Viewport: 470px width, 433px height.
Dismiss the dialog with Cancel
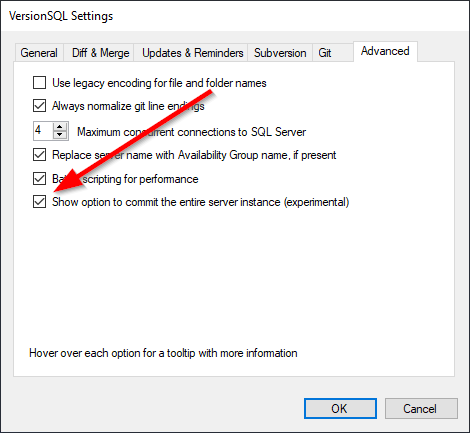pyautogui.click(x=421, y=408)
